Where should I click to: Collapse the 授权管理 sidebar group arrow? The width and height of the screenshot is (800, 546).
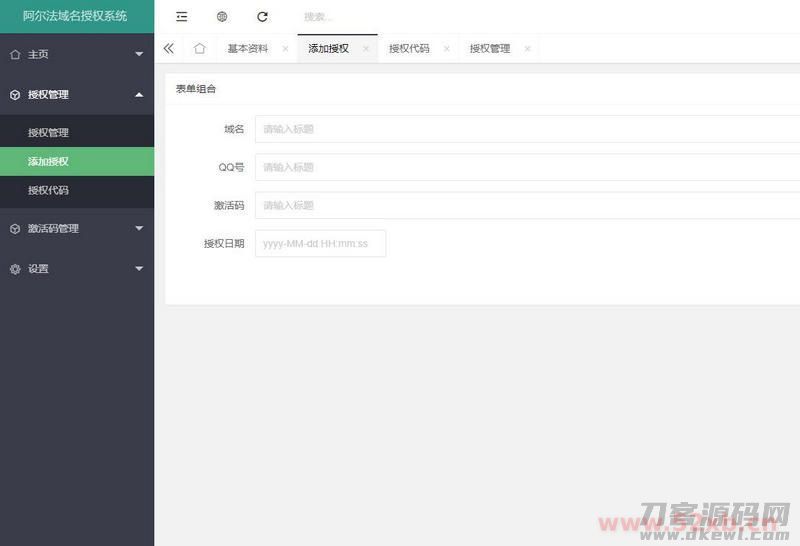click(x=139, y=95)
